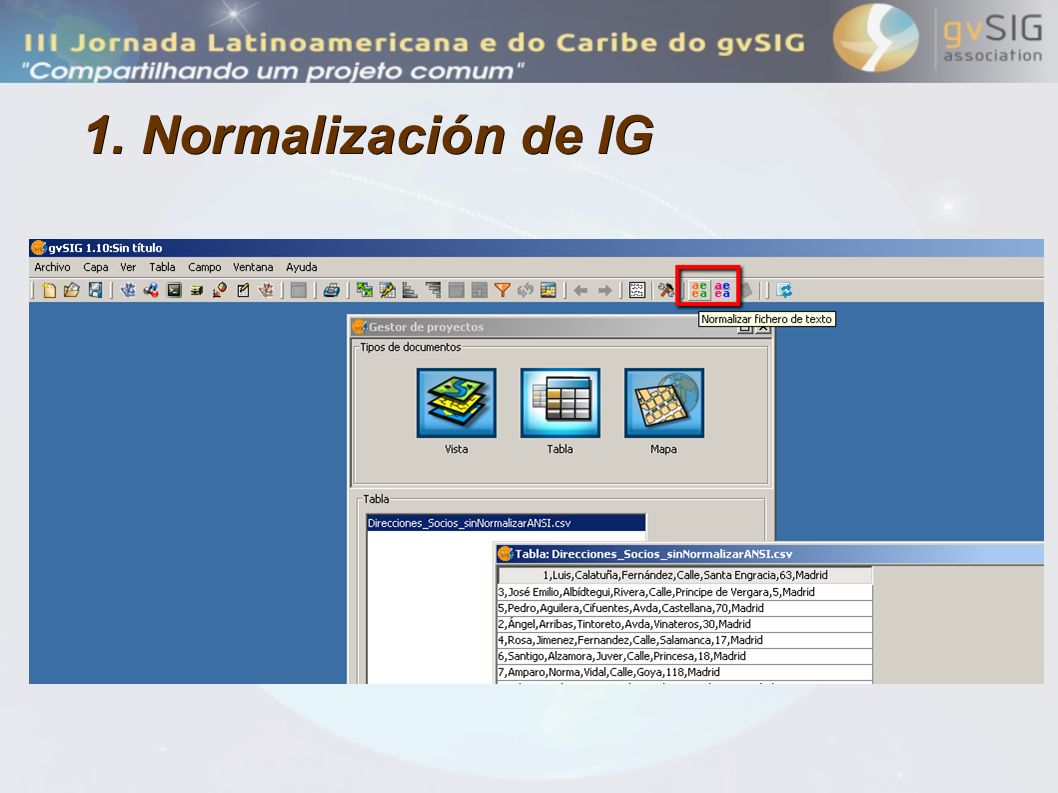Open the Archivo menu

52,267
